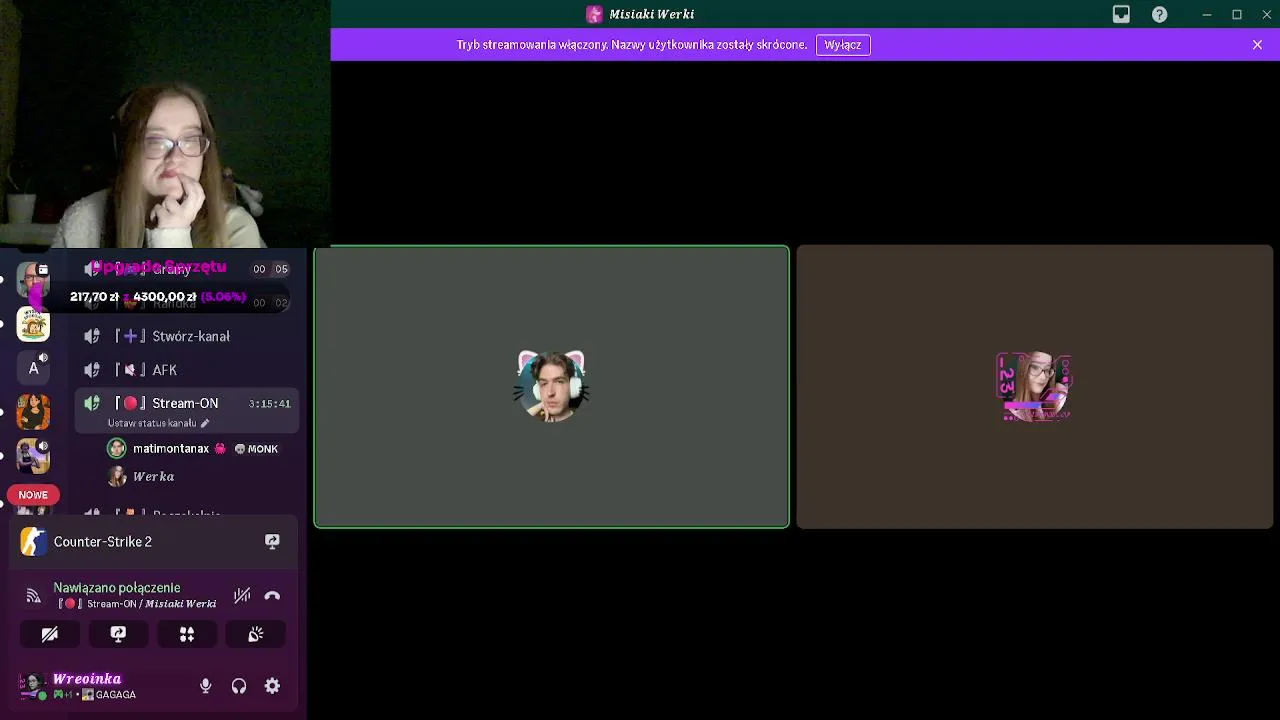Screen dimensions: 1280x720
Task: Open user settings gear
Action: [x=272, y=686]
